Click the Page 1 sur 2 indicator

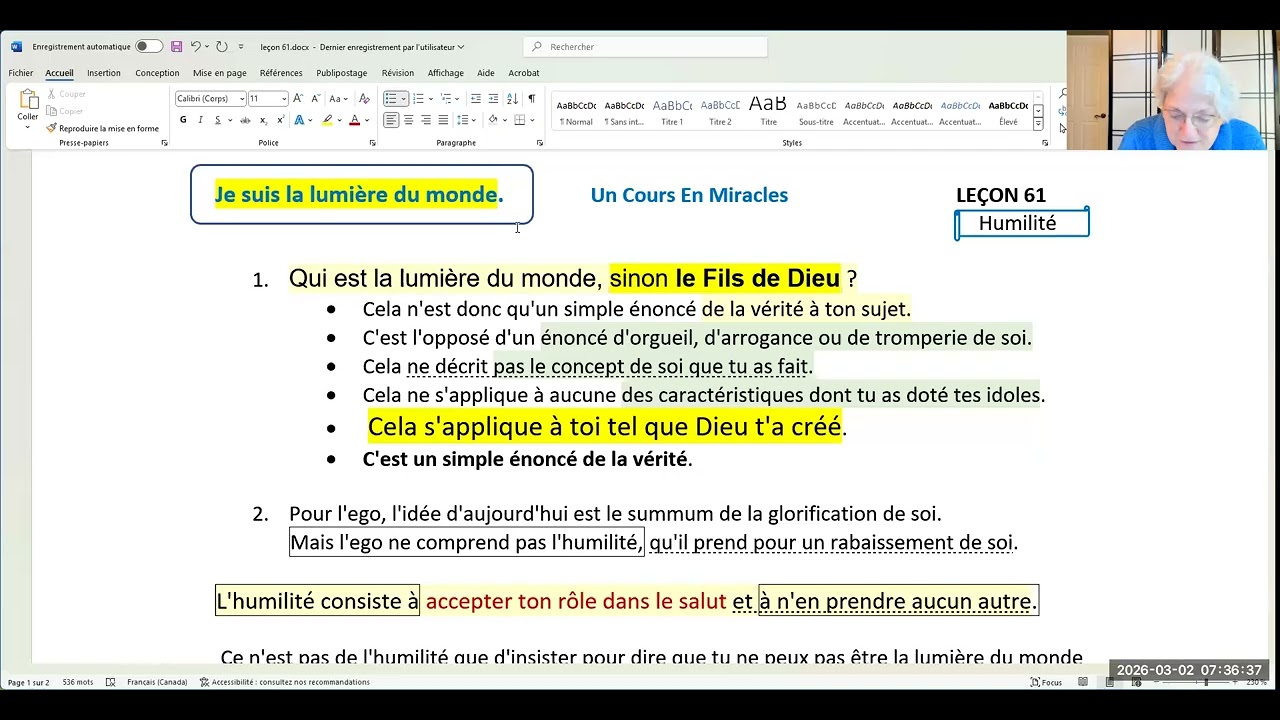[28, 682]
